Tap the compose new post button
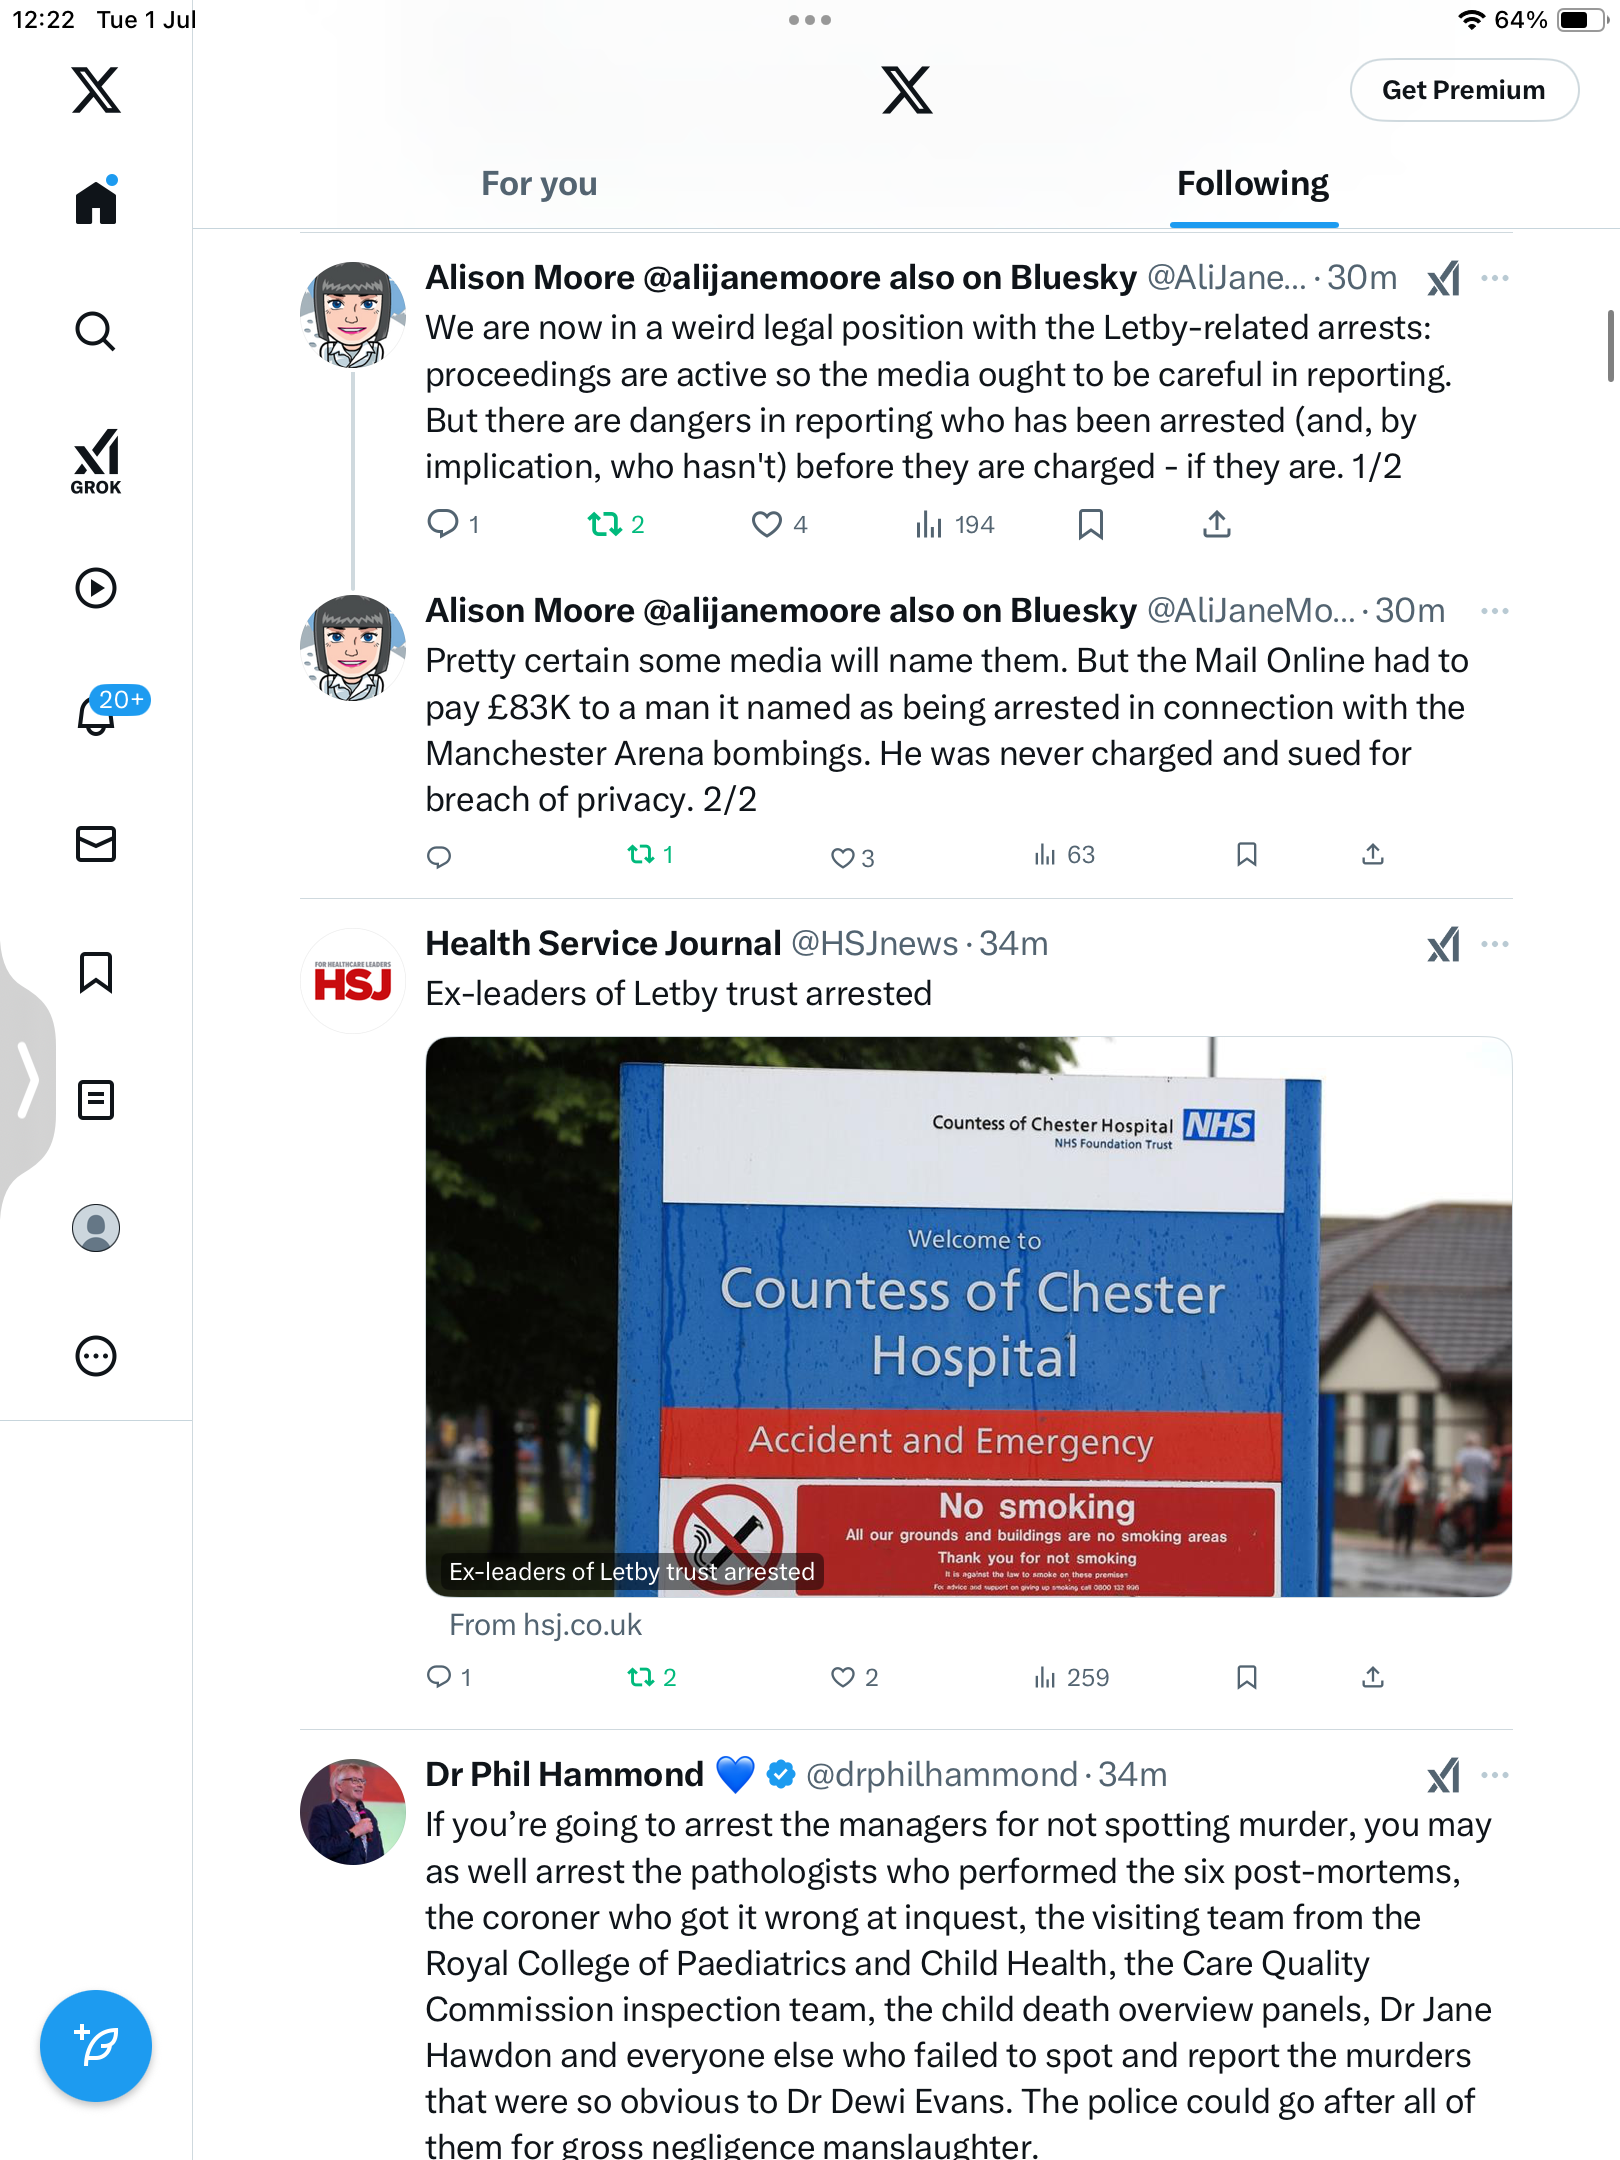Viewport: 1620px width, 2160px height. (x=96, y=2046)
